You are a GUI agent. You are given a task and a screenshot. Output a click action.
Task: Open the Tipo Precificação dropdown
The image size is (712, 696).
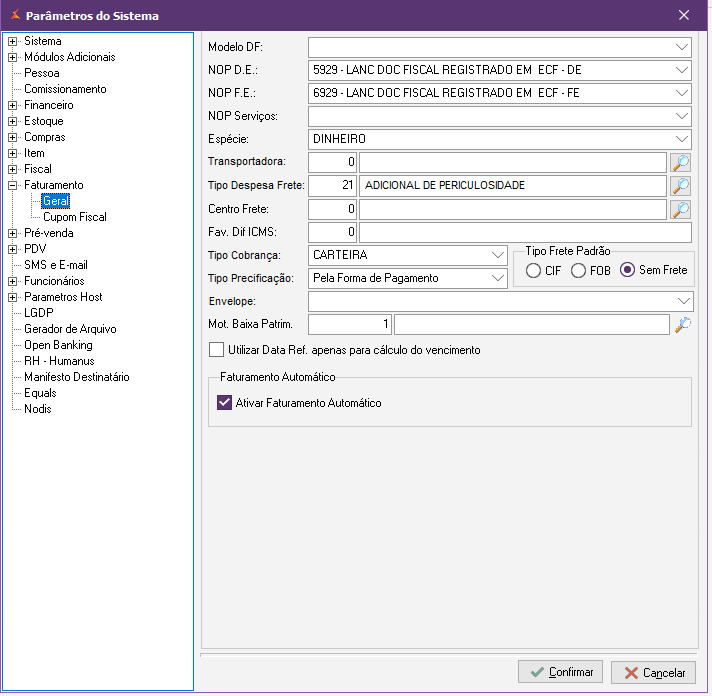(x=498, y=278)
